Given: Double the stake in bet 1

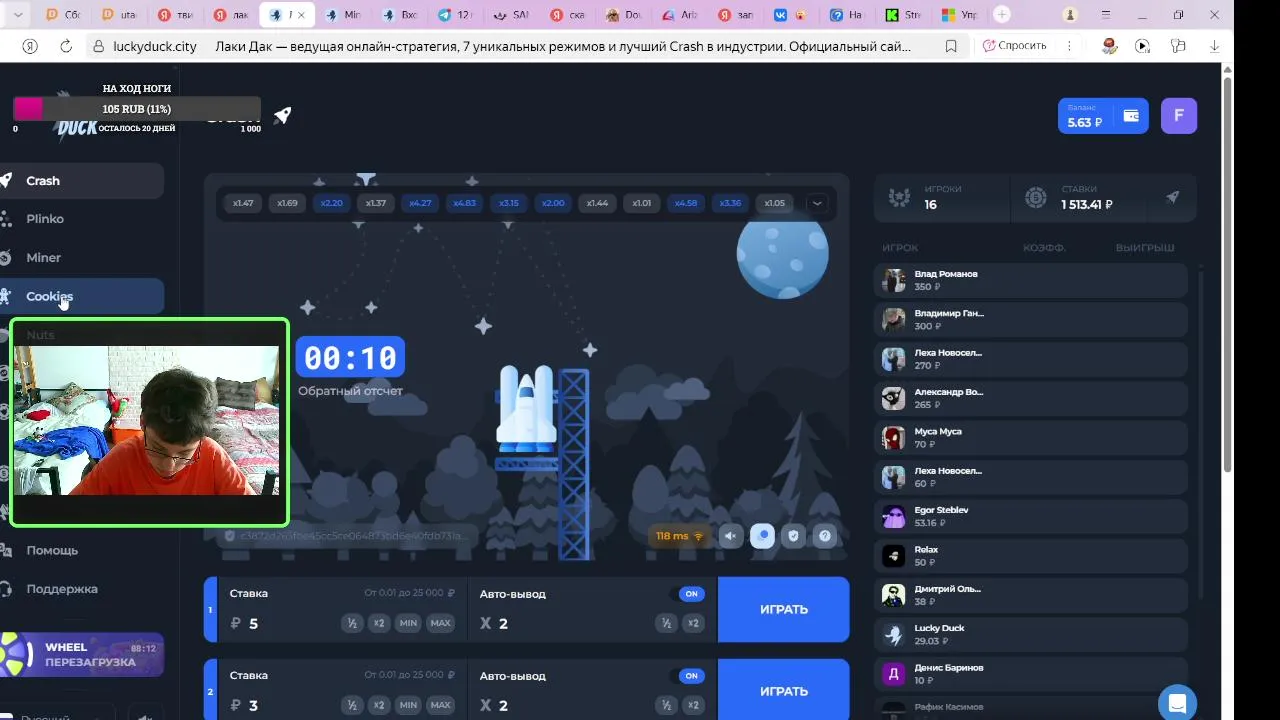Looking at the screenshot, I should click(379, 623).
